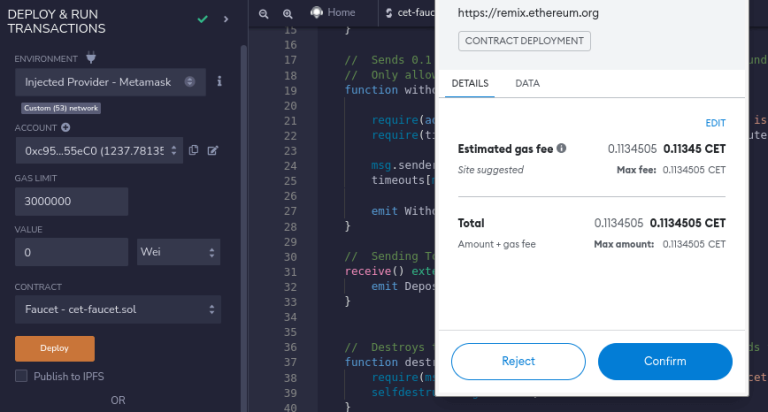768x412 pixels.
Task: Open the environment info icon
Action: (x=219, y=81)
